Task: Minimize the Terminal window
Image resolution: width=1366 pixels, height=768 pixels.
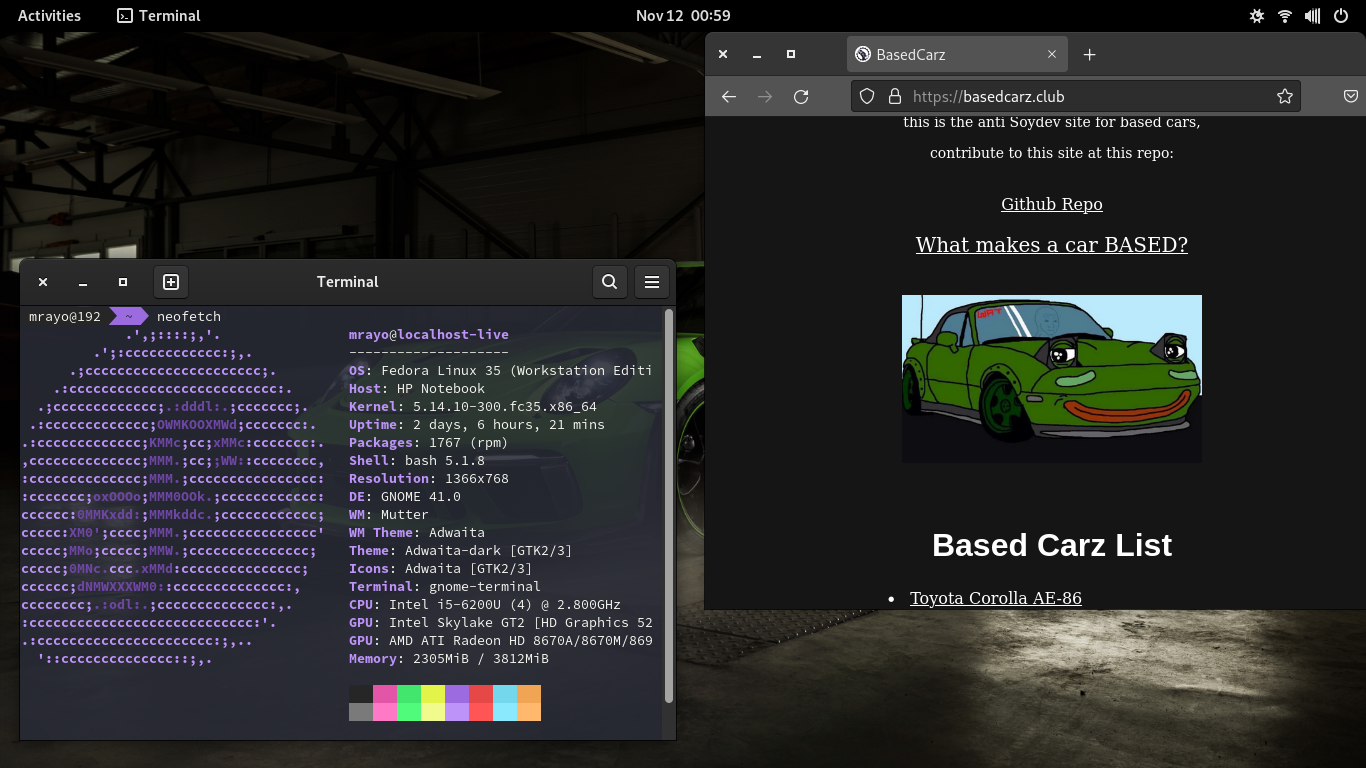Action: click(x=83, y=282)
